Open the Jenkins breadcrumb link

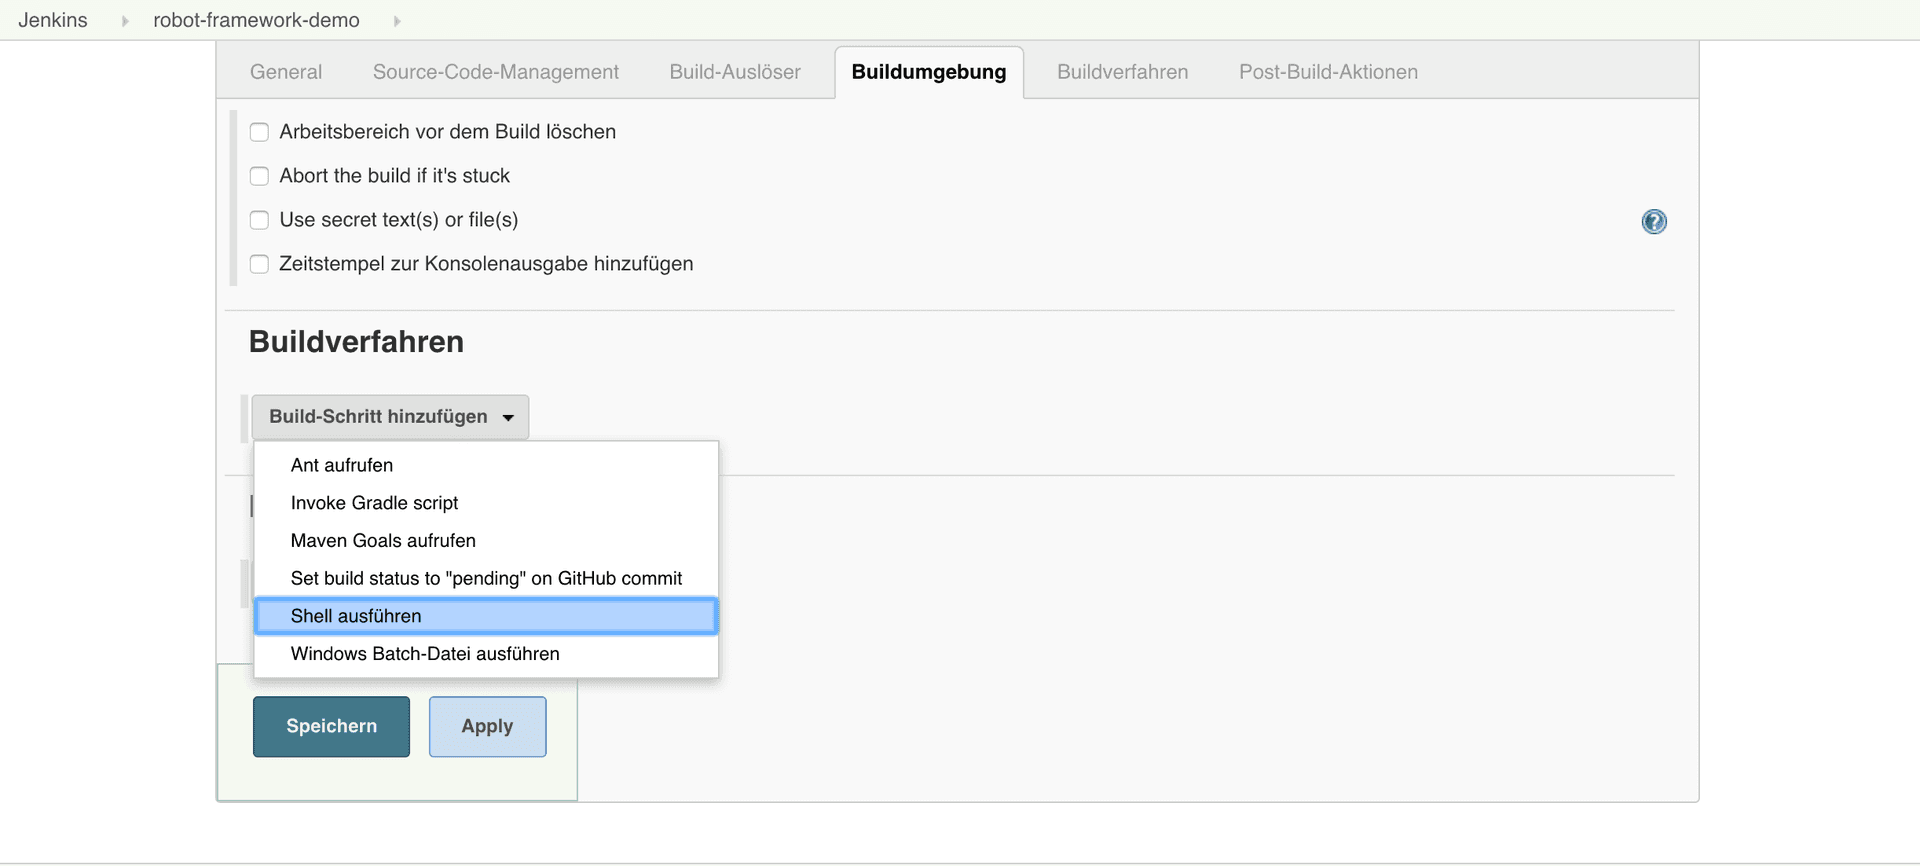click(53, 21)
